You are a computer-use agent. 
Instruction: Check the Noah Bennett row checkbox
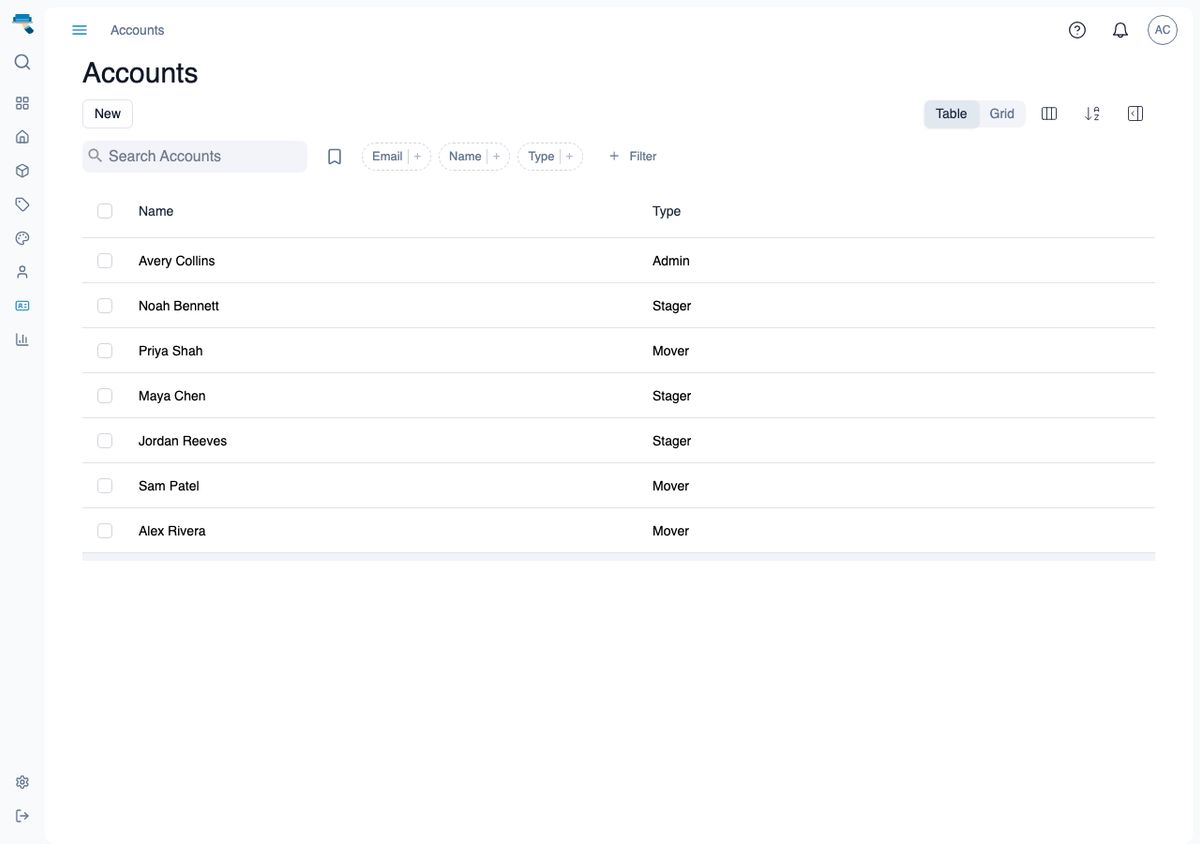click(x=105, y=306)
